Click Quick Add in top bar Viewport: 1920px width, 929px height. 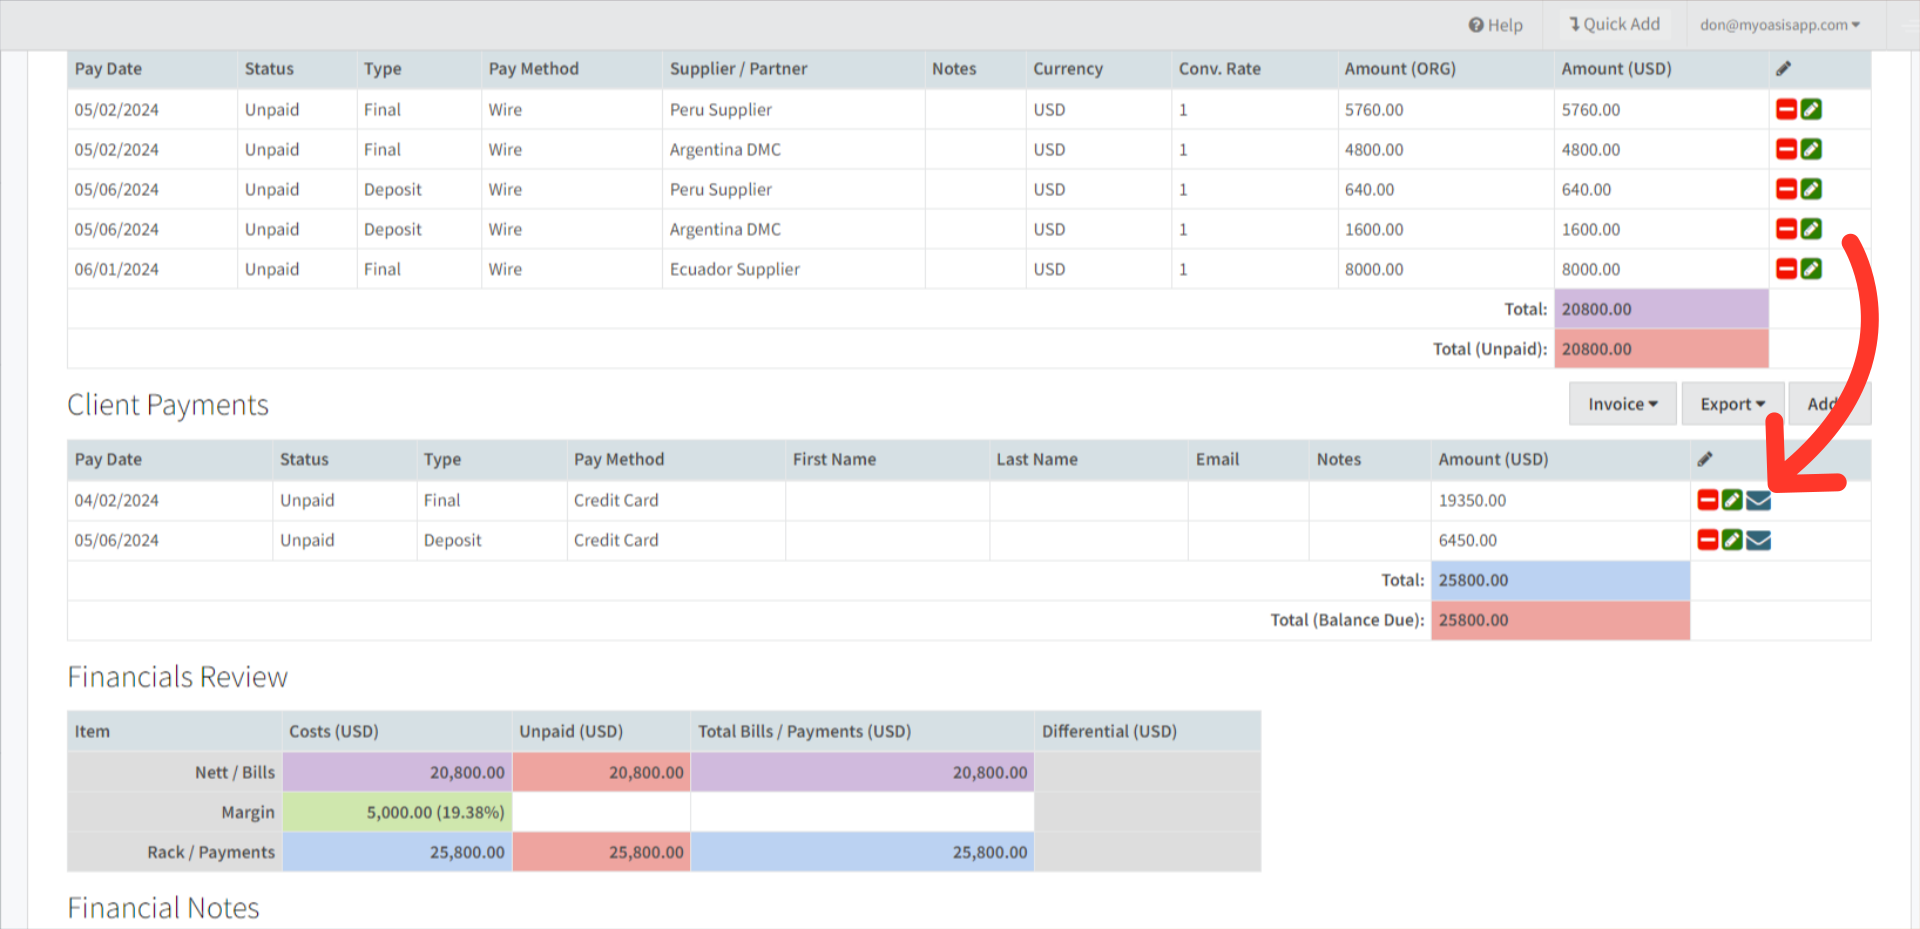click(1613, 24)
